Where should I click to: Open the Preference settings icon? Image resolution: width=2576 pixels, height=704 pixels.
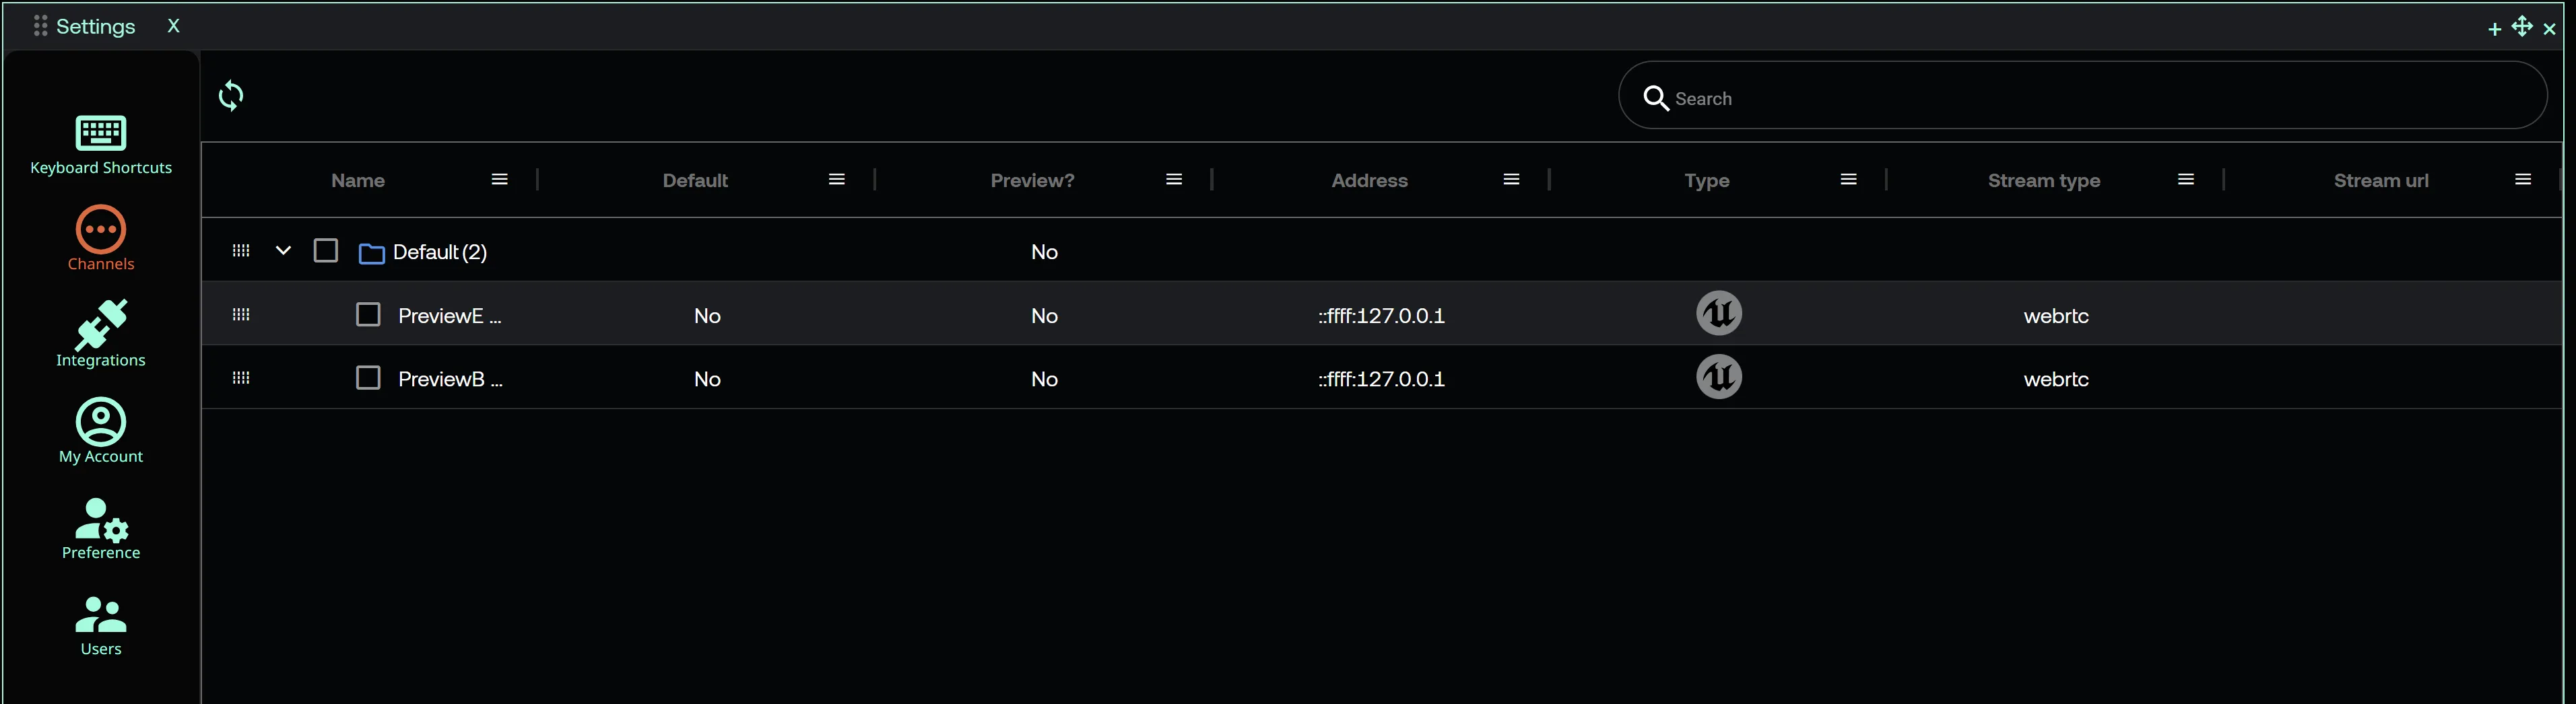(x=101, y=519)
